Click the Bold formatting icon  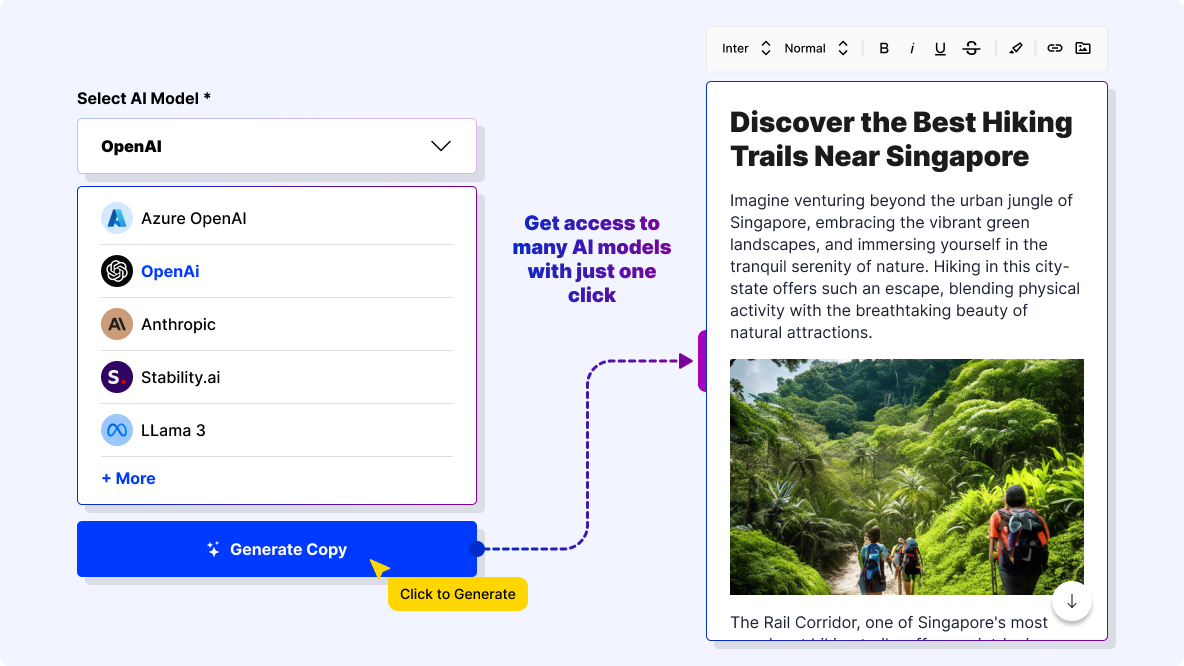coord(884,48)
